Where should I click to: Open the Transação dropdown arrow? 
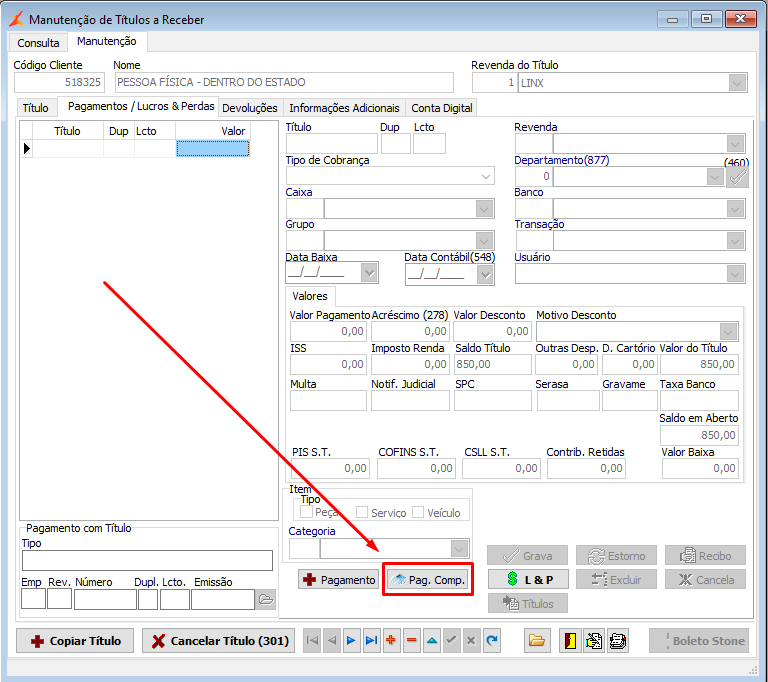[735, 241]
